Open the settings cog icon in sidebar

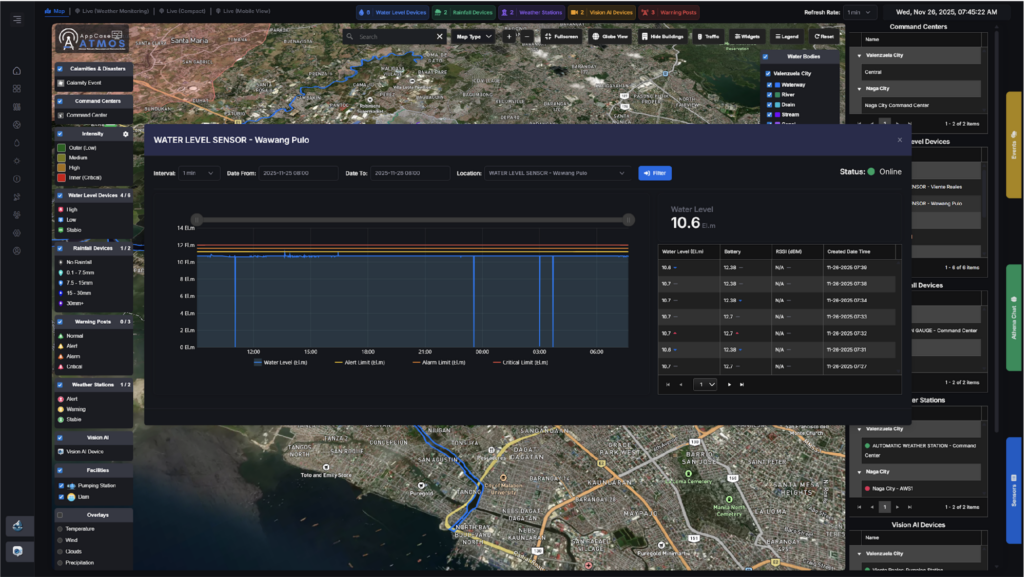point(17,233)
